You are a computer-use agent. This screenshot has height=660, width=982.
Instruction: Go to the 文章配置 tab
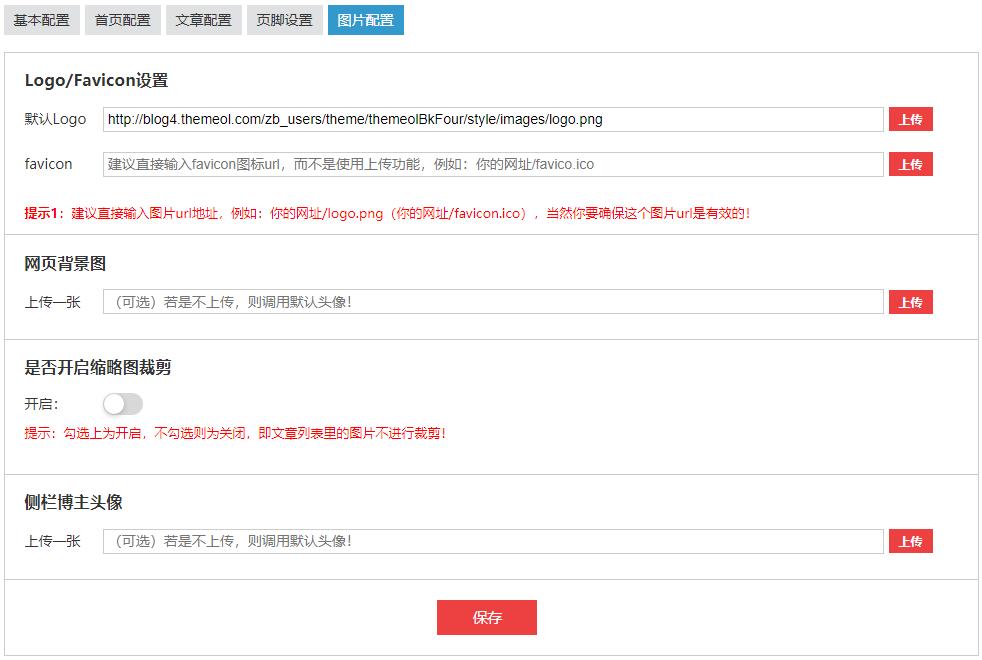(x=203, y=20)
